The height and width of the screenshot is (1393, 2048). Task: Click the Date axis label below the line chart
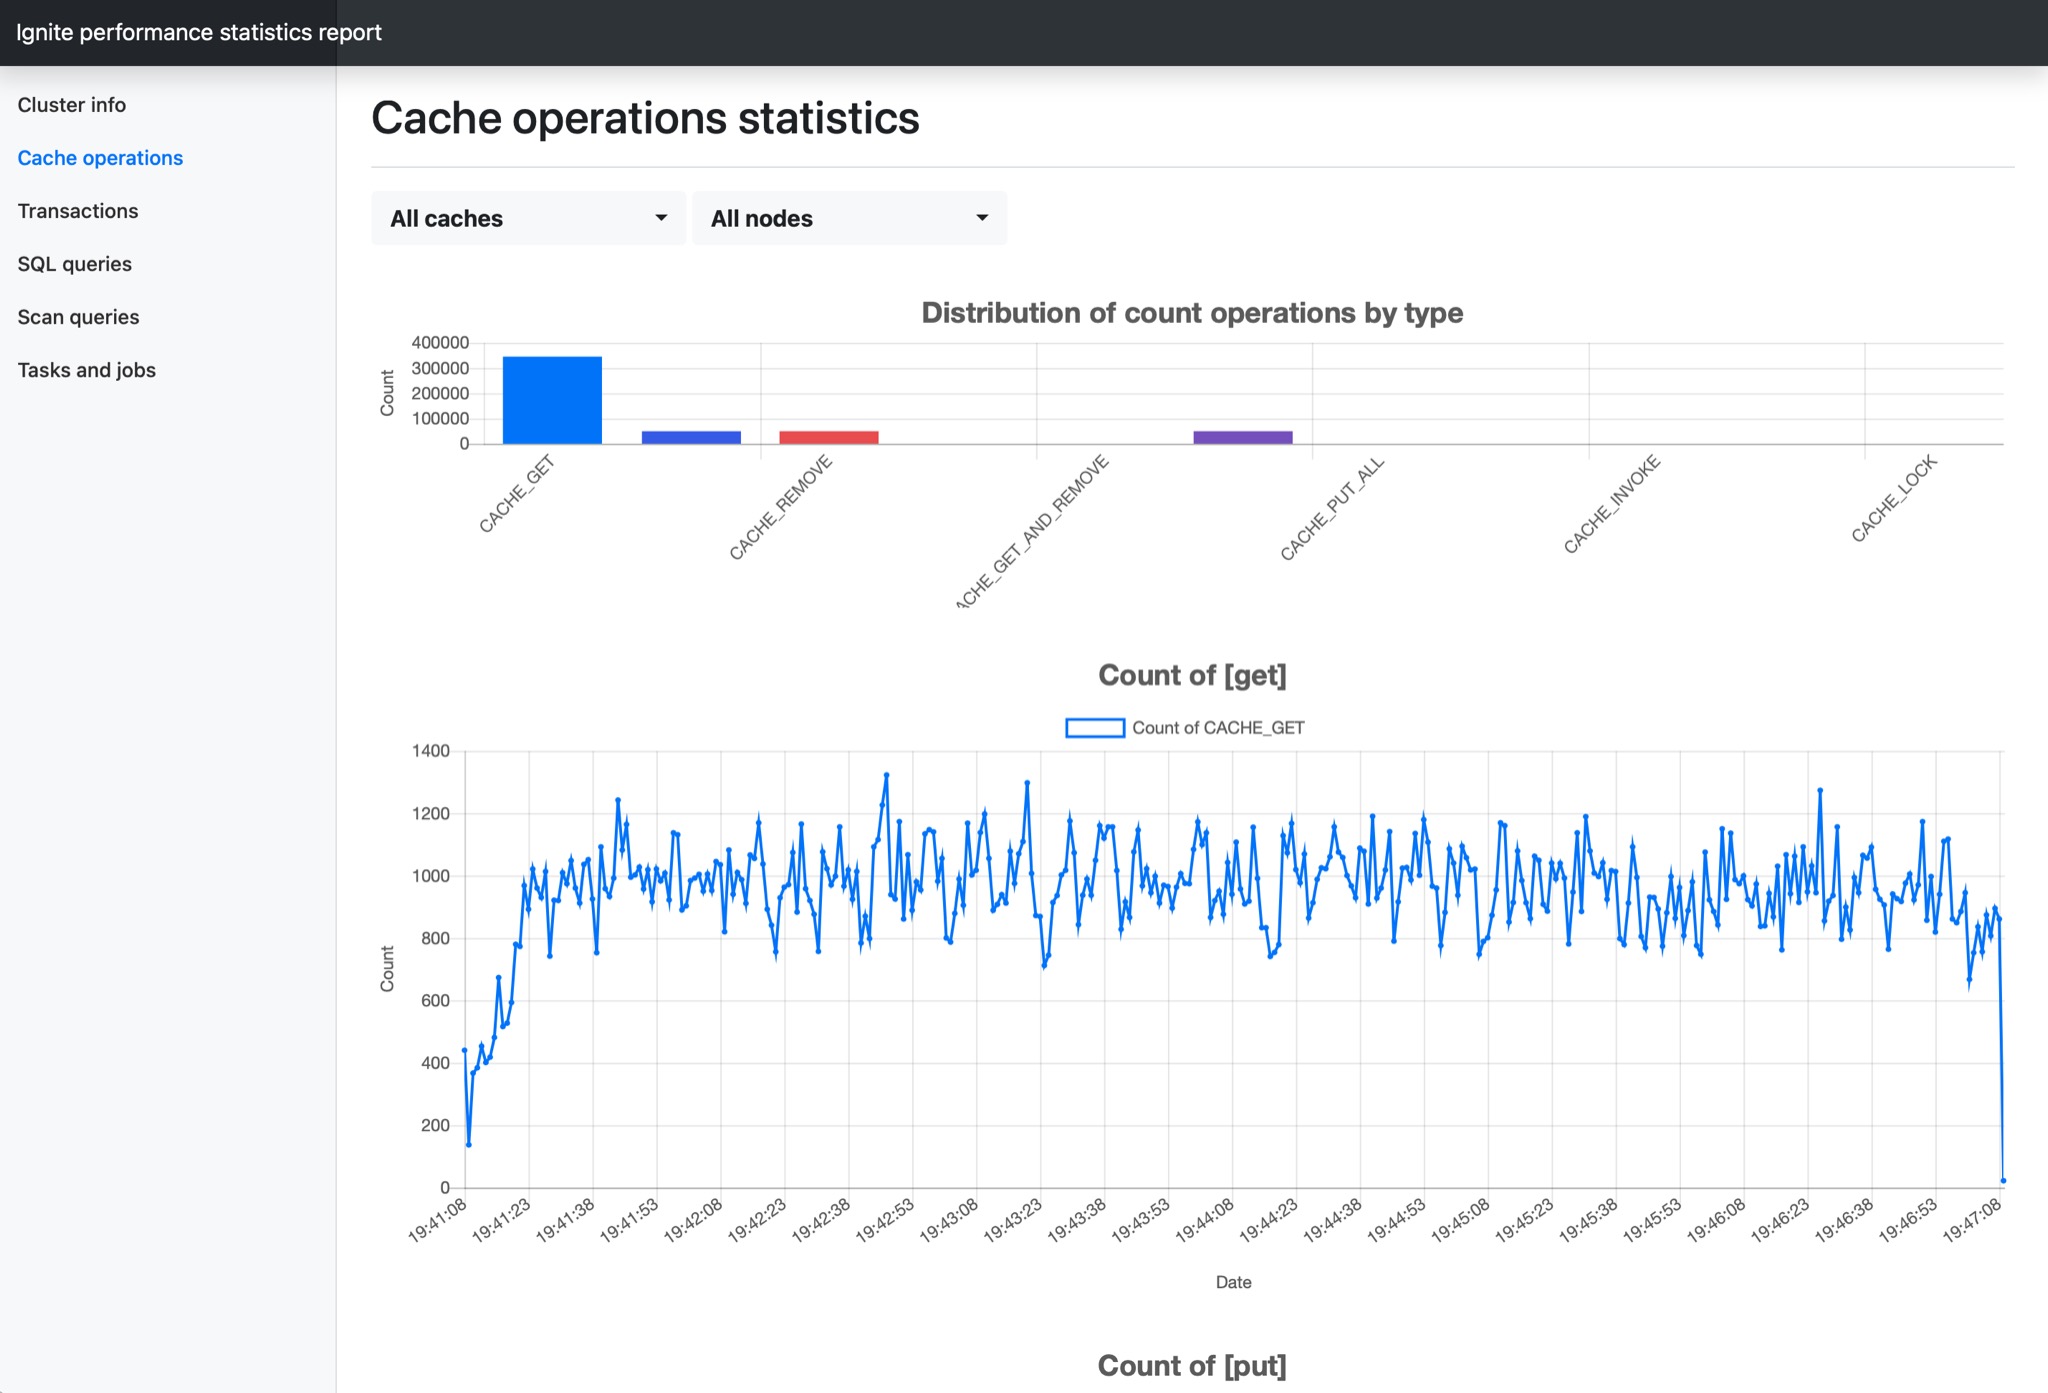coord(1233,1281)
